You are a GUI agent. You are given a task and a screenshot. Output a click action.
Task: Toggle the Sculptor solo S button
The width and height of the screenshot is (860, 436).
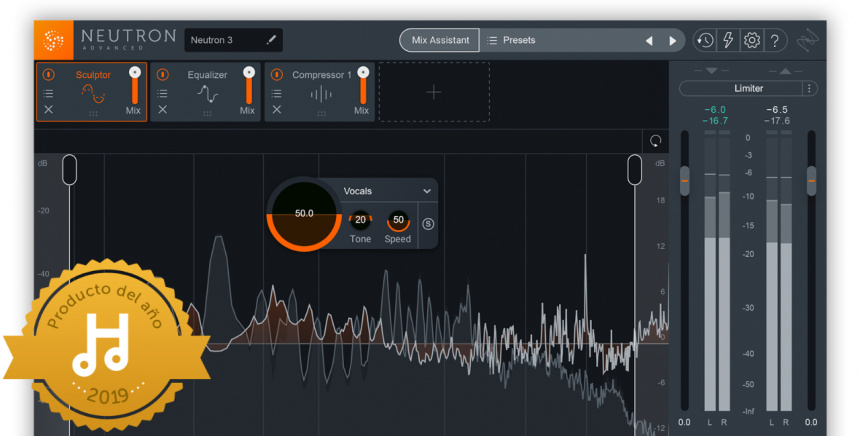coord(428,224)
